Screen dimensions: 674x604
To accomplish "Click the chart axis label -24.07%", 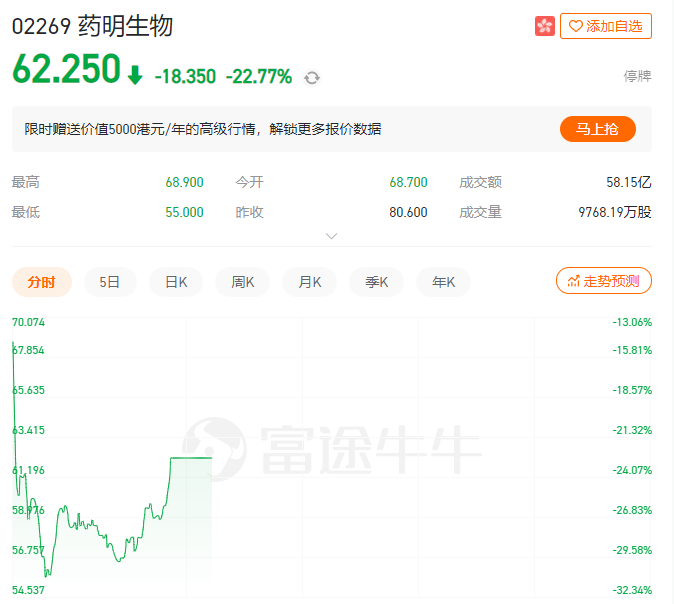I will click(632, 470).
